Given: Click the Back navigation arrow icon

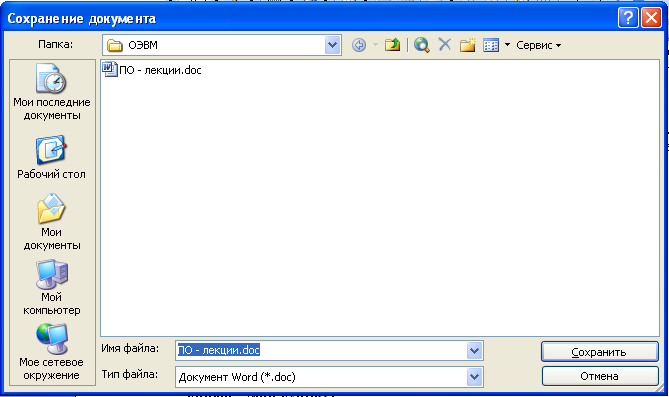Looking at the screenshot, I should (359, 45).
